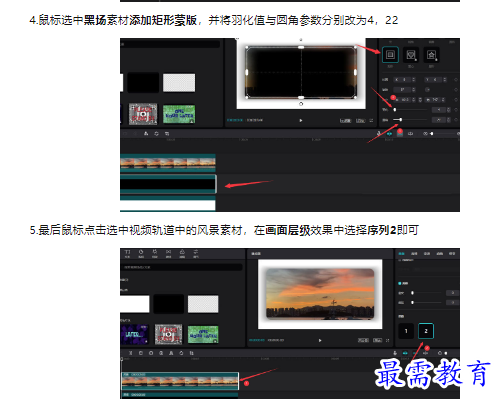Click the mask rotation degree field in step 4

click(402, 90)
